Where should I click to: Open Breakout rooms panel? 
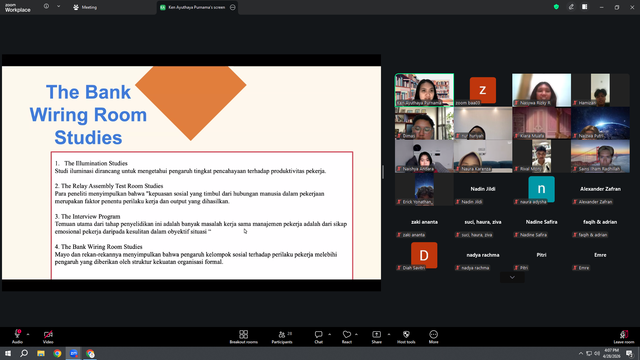coord(244,337)
